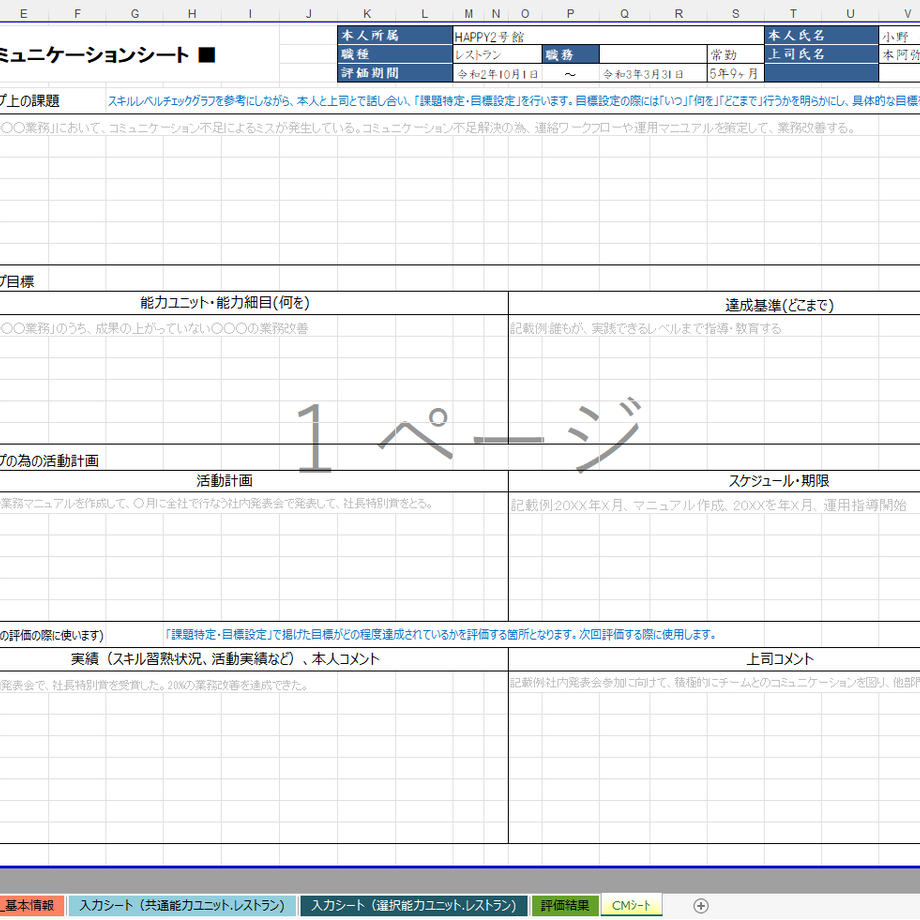Click the empty 職務 value cell
The width and height of the screenshot is (920, 920).
(x=654, y=55)
